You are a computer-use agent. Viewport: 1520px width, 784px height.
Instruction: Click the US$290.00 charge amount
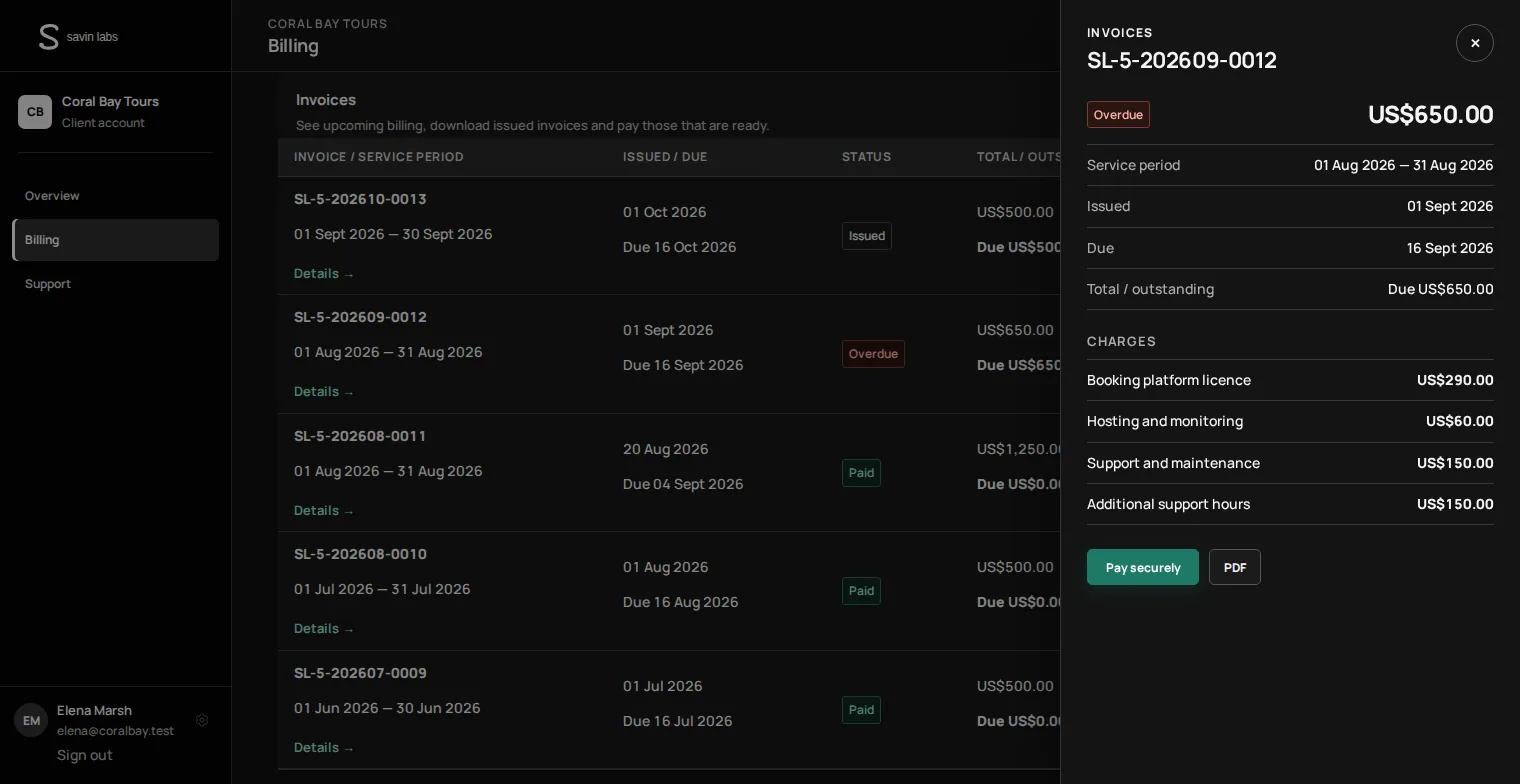pyautogui.click(x=1455, y=380)
